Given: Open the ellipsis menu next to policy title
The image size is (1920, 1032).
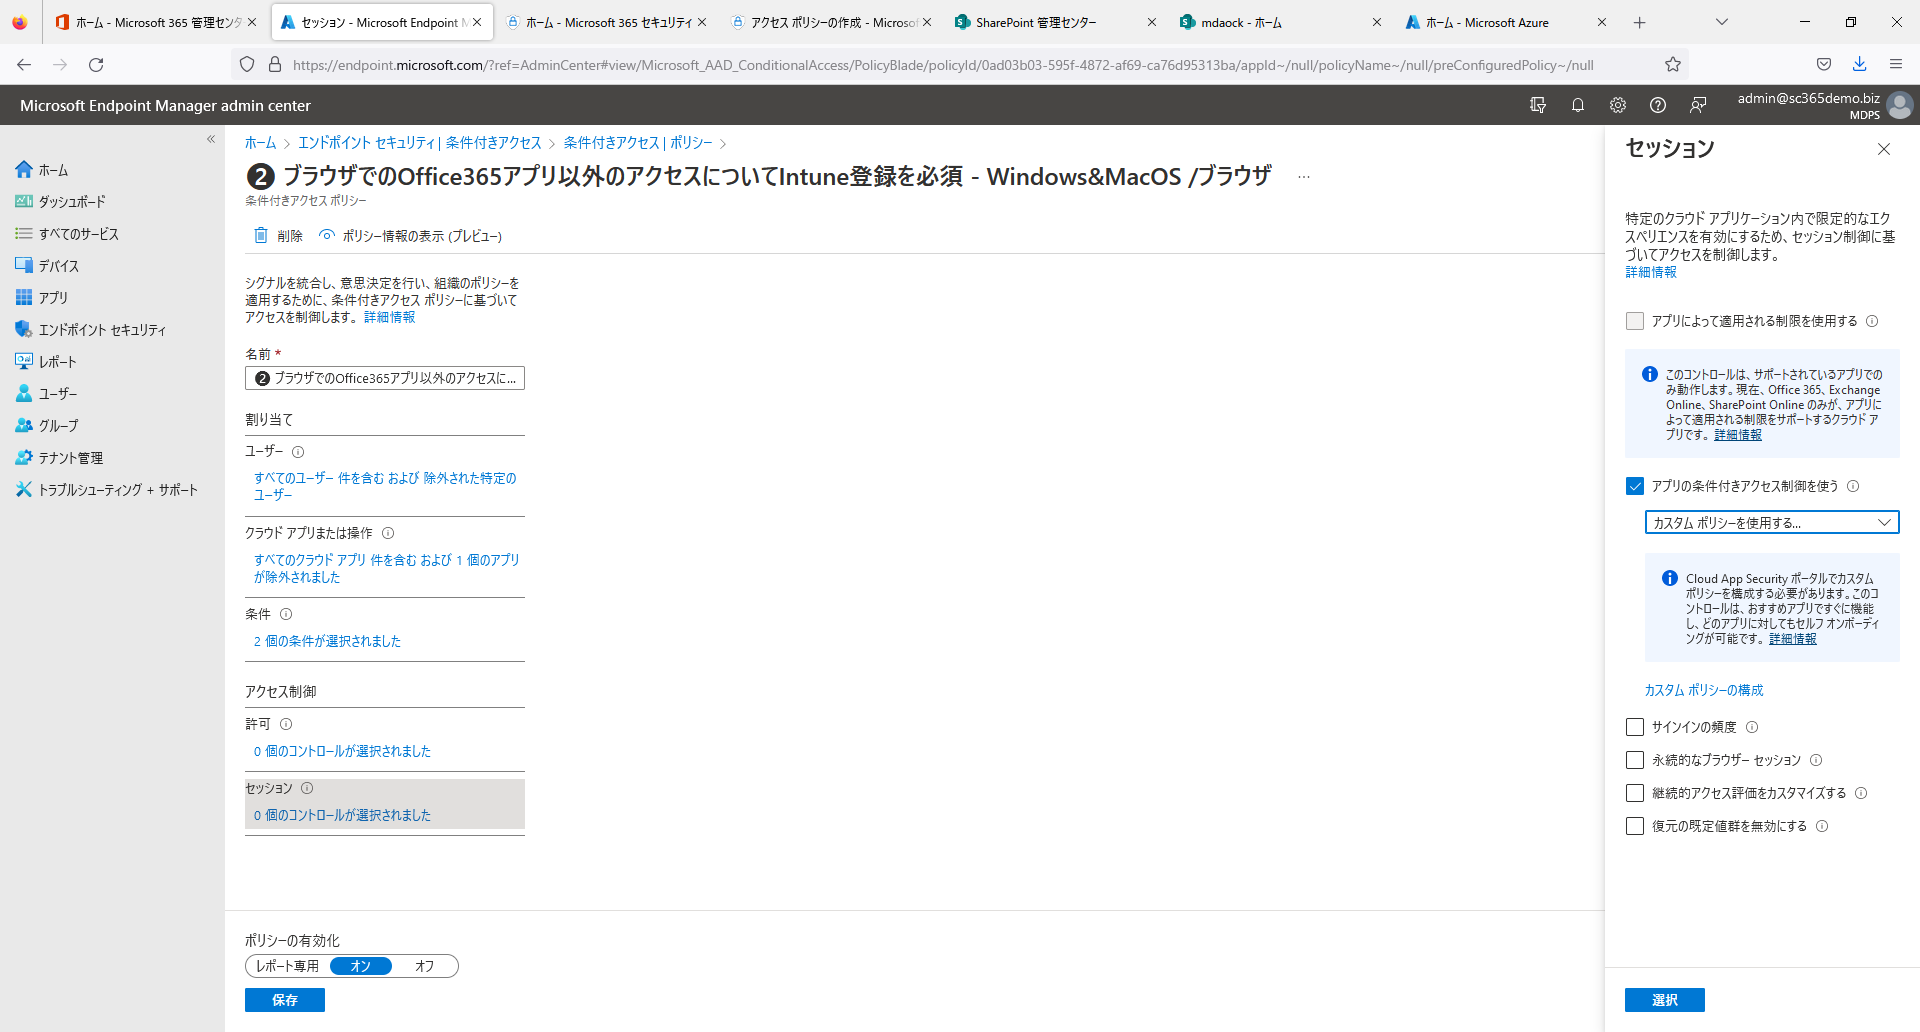Looking at the screenshot, I should point(1304,177).
